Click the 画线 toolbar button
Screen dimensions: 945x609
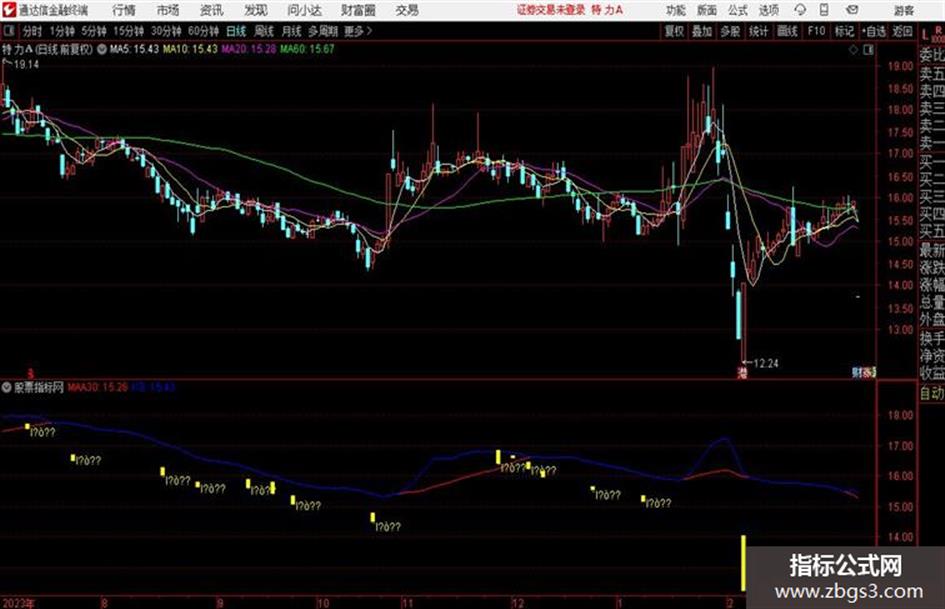(787, 31)
